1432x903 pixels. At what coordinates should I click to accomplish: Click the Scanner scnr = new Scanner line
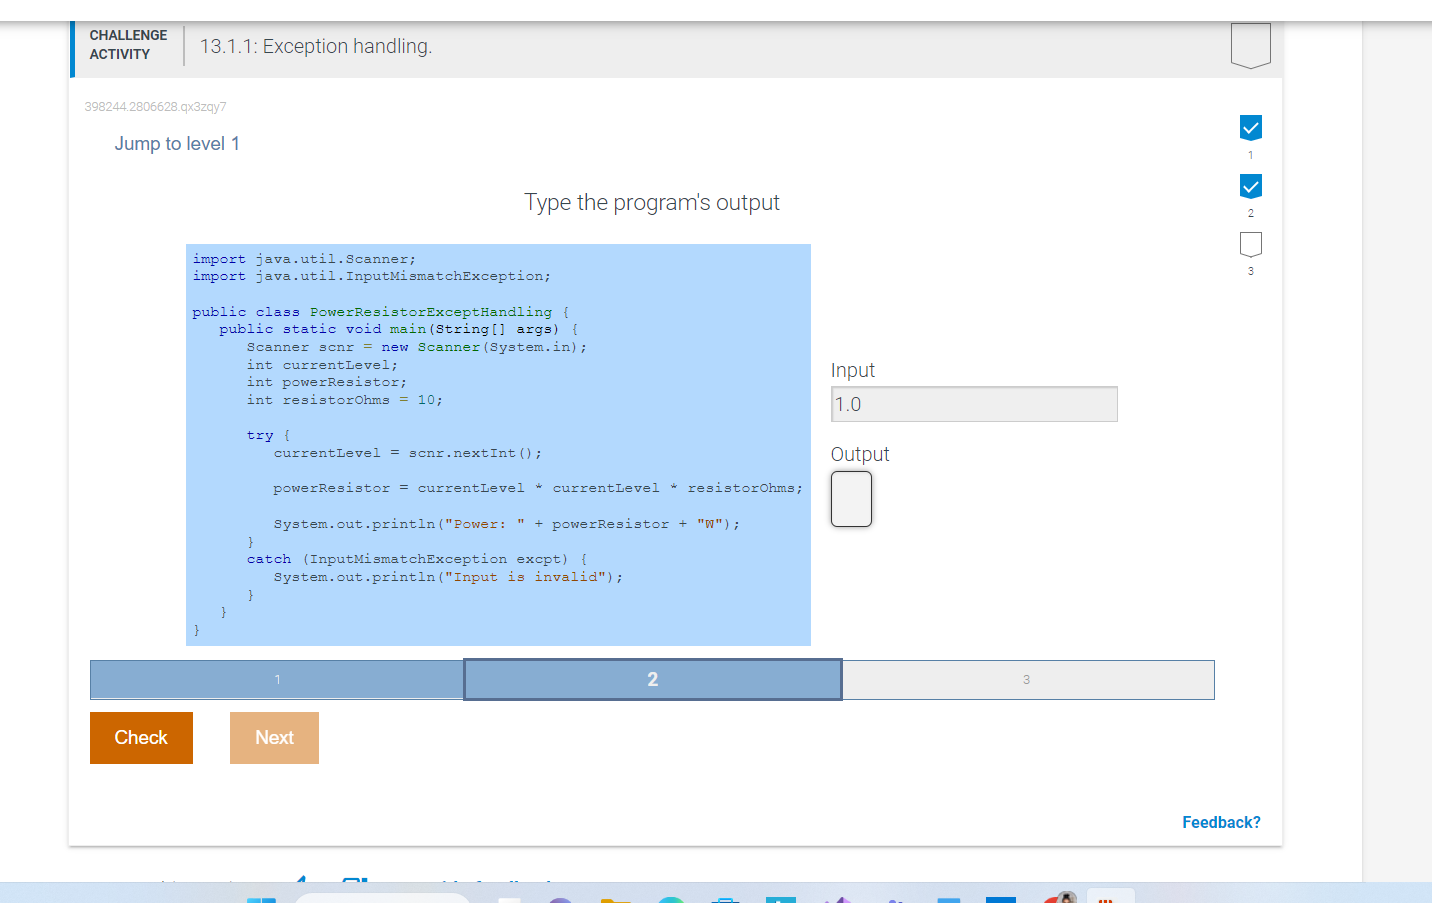pyautogui.click(x=417, y=347)
